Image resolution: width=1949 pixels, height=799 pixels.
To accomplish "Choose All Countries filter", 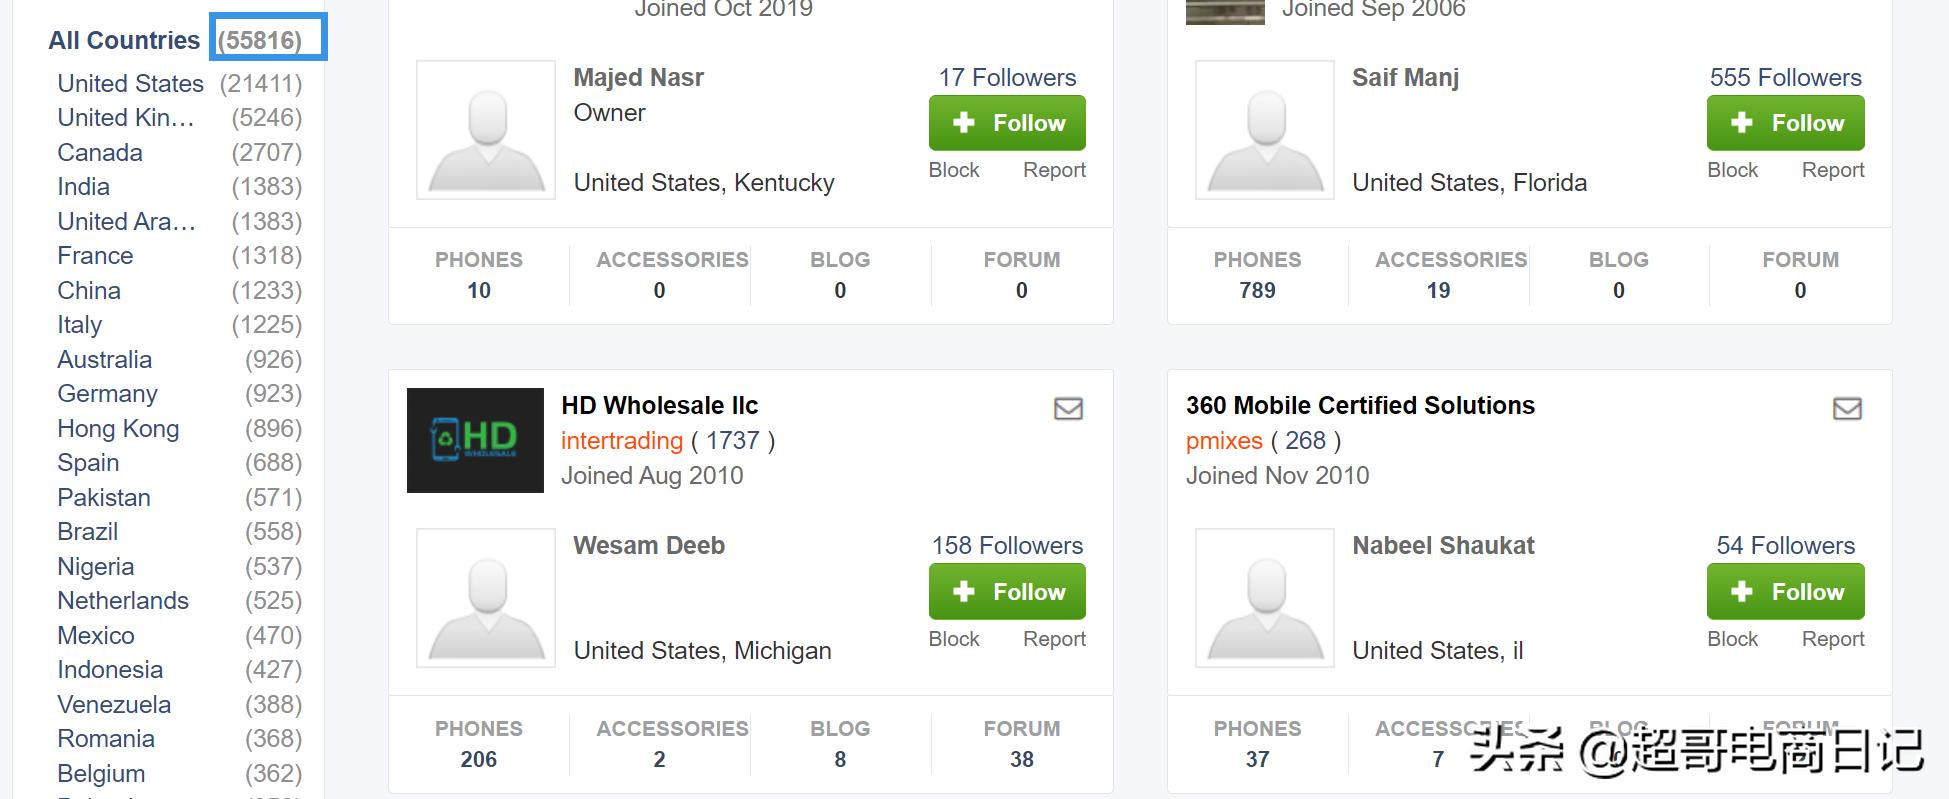I will point(124,41).
